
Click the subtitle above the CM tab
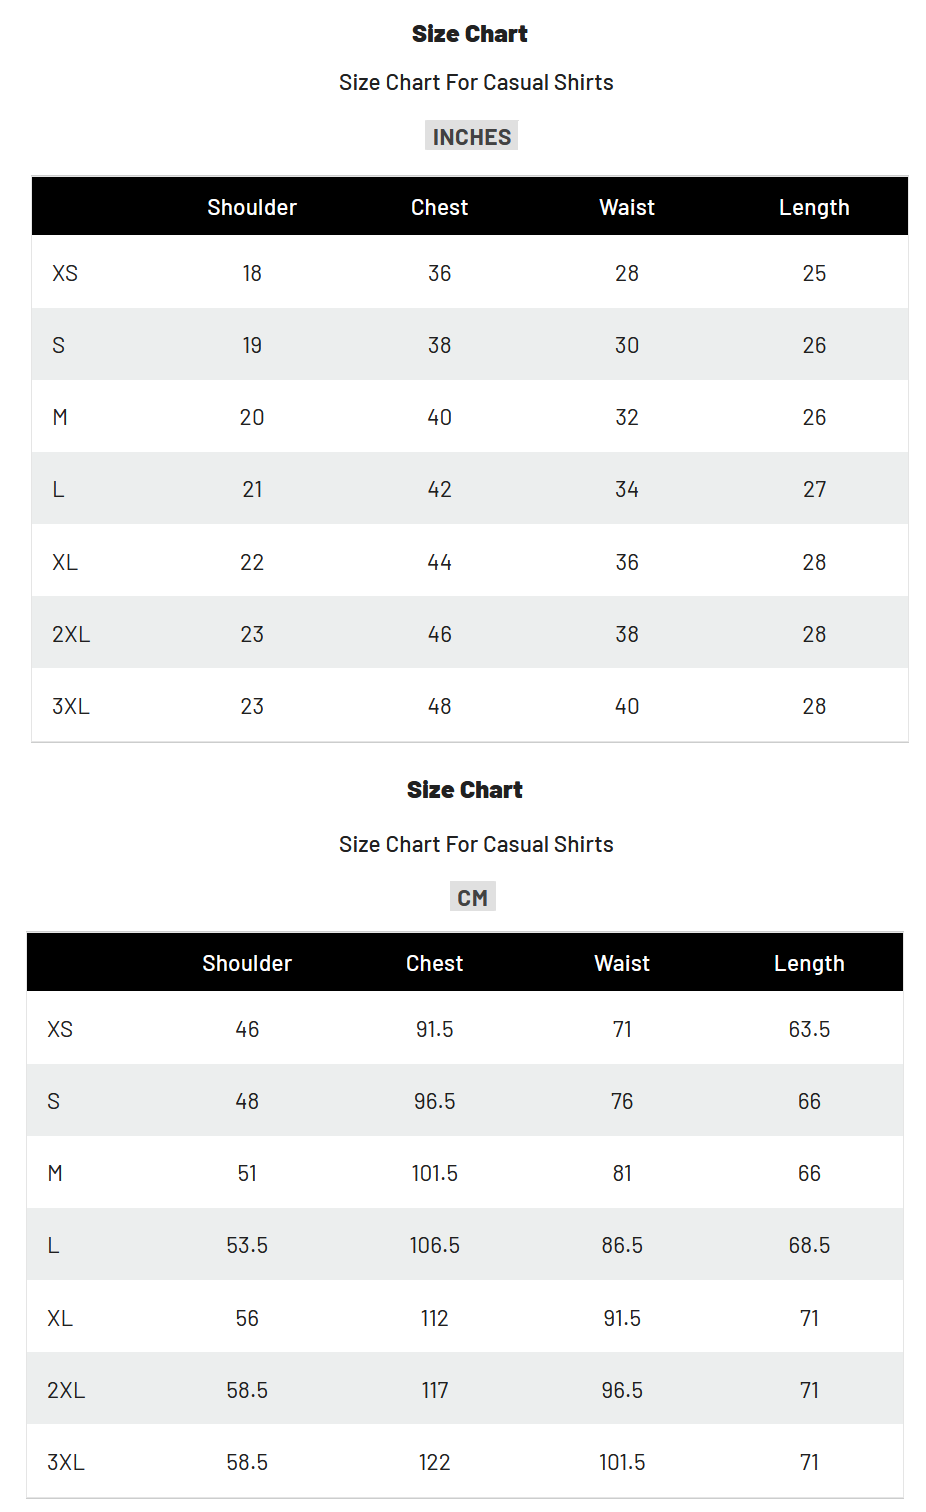[x=476, y=845]
